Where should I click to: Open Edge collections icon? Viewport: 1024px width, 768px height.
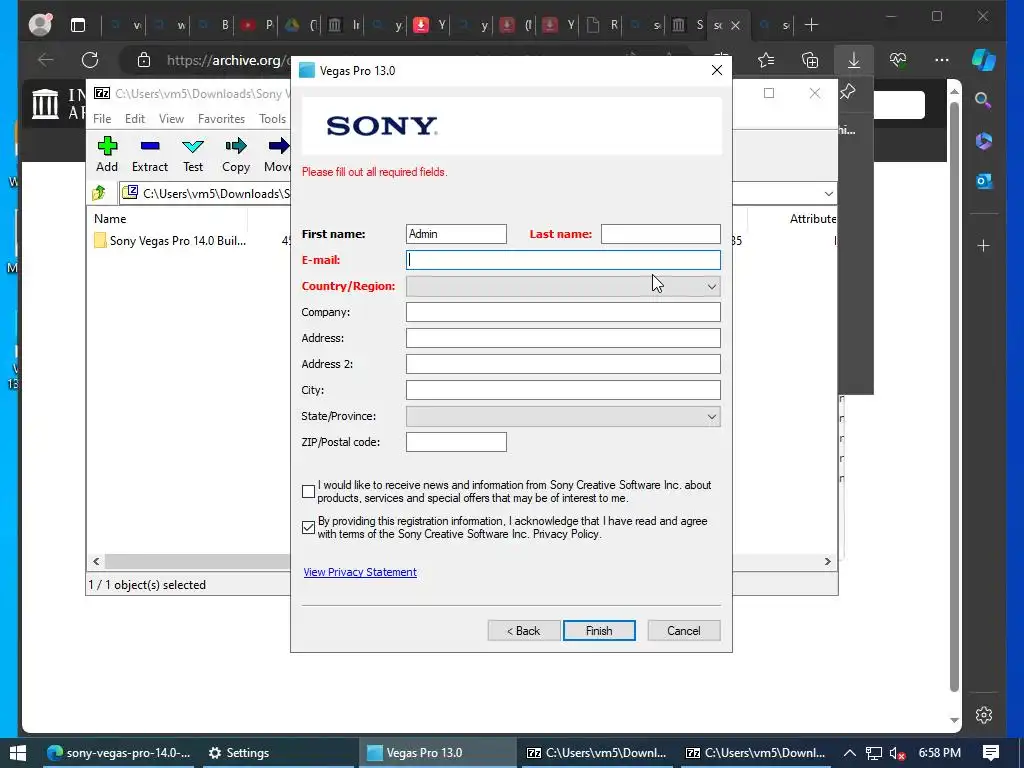pos(810,60)
